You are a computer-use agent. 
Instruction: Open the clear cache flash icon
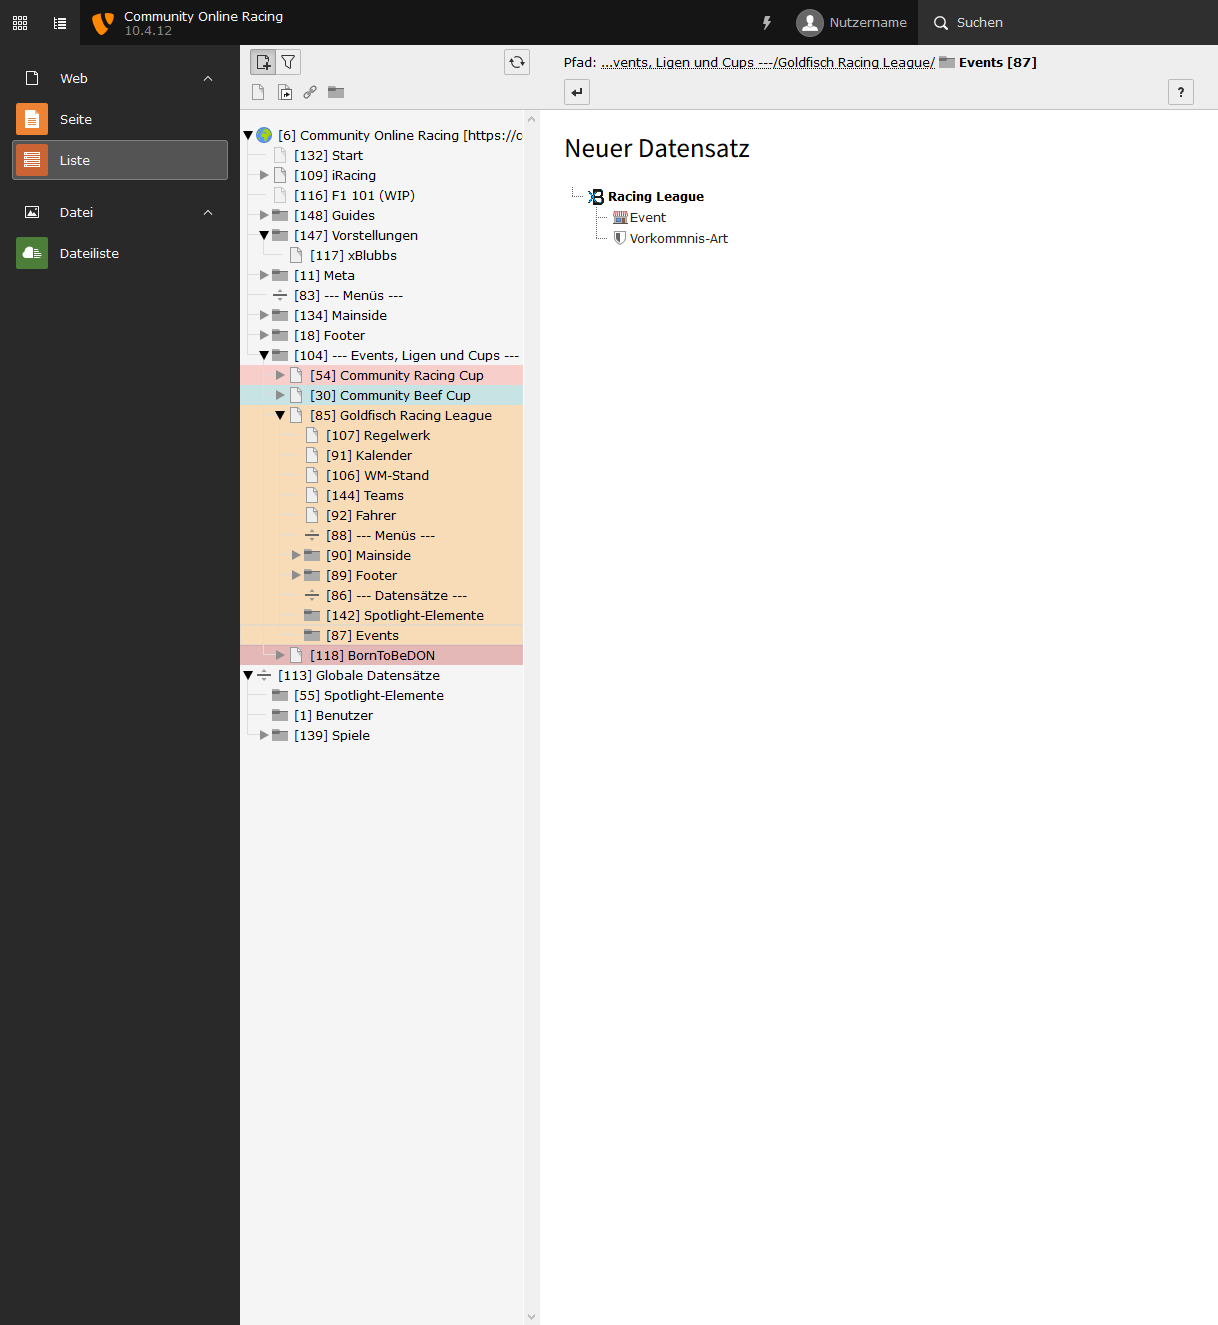[767, 22]
